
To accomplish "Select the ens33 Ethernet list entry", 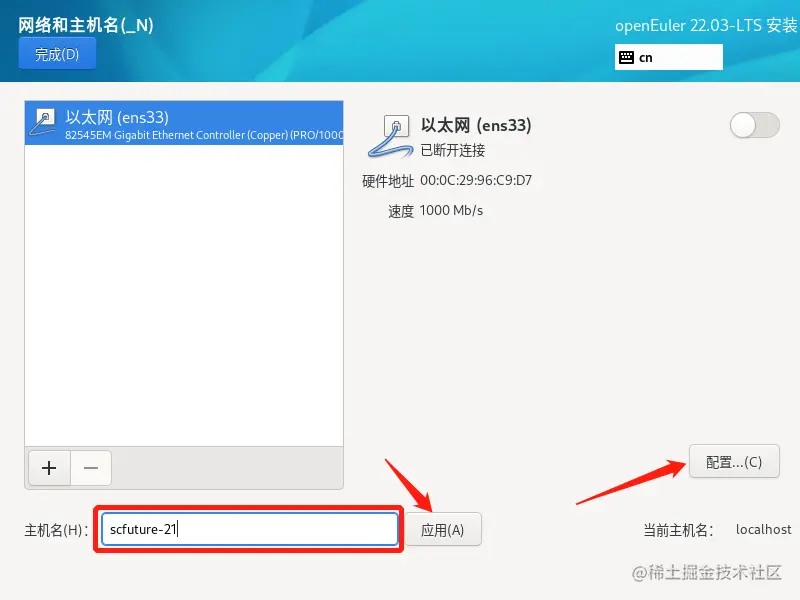I will click(184, 123).
